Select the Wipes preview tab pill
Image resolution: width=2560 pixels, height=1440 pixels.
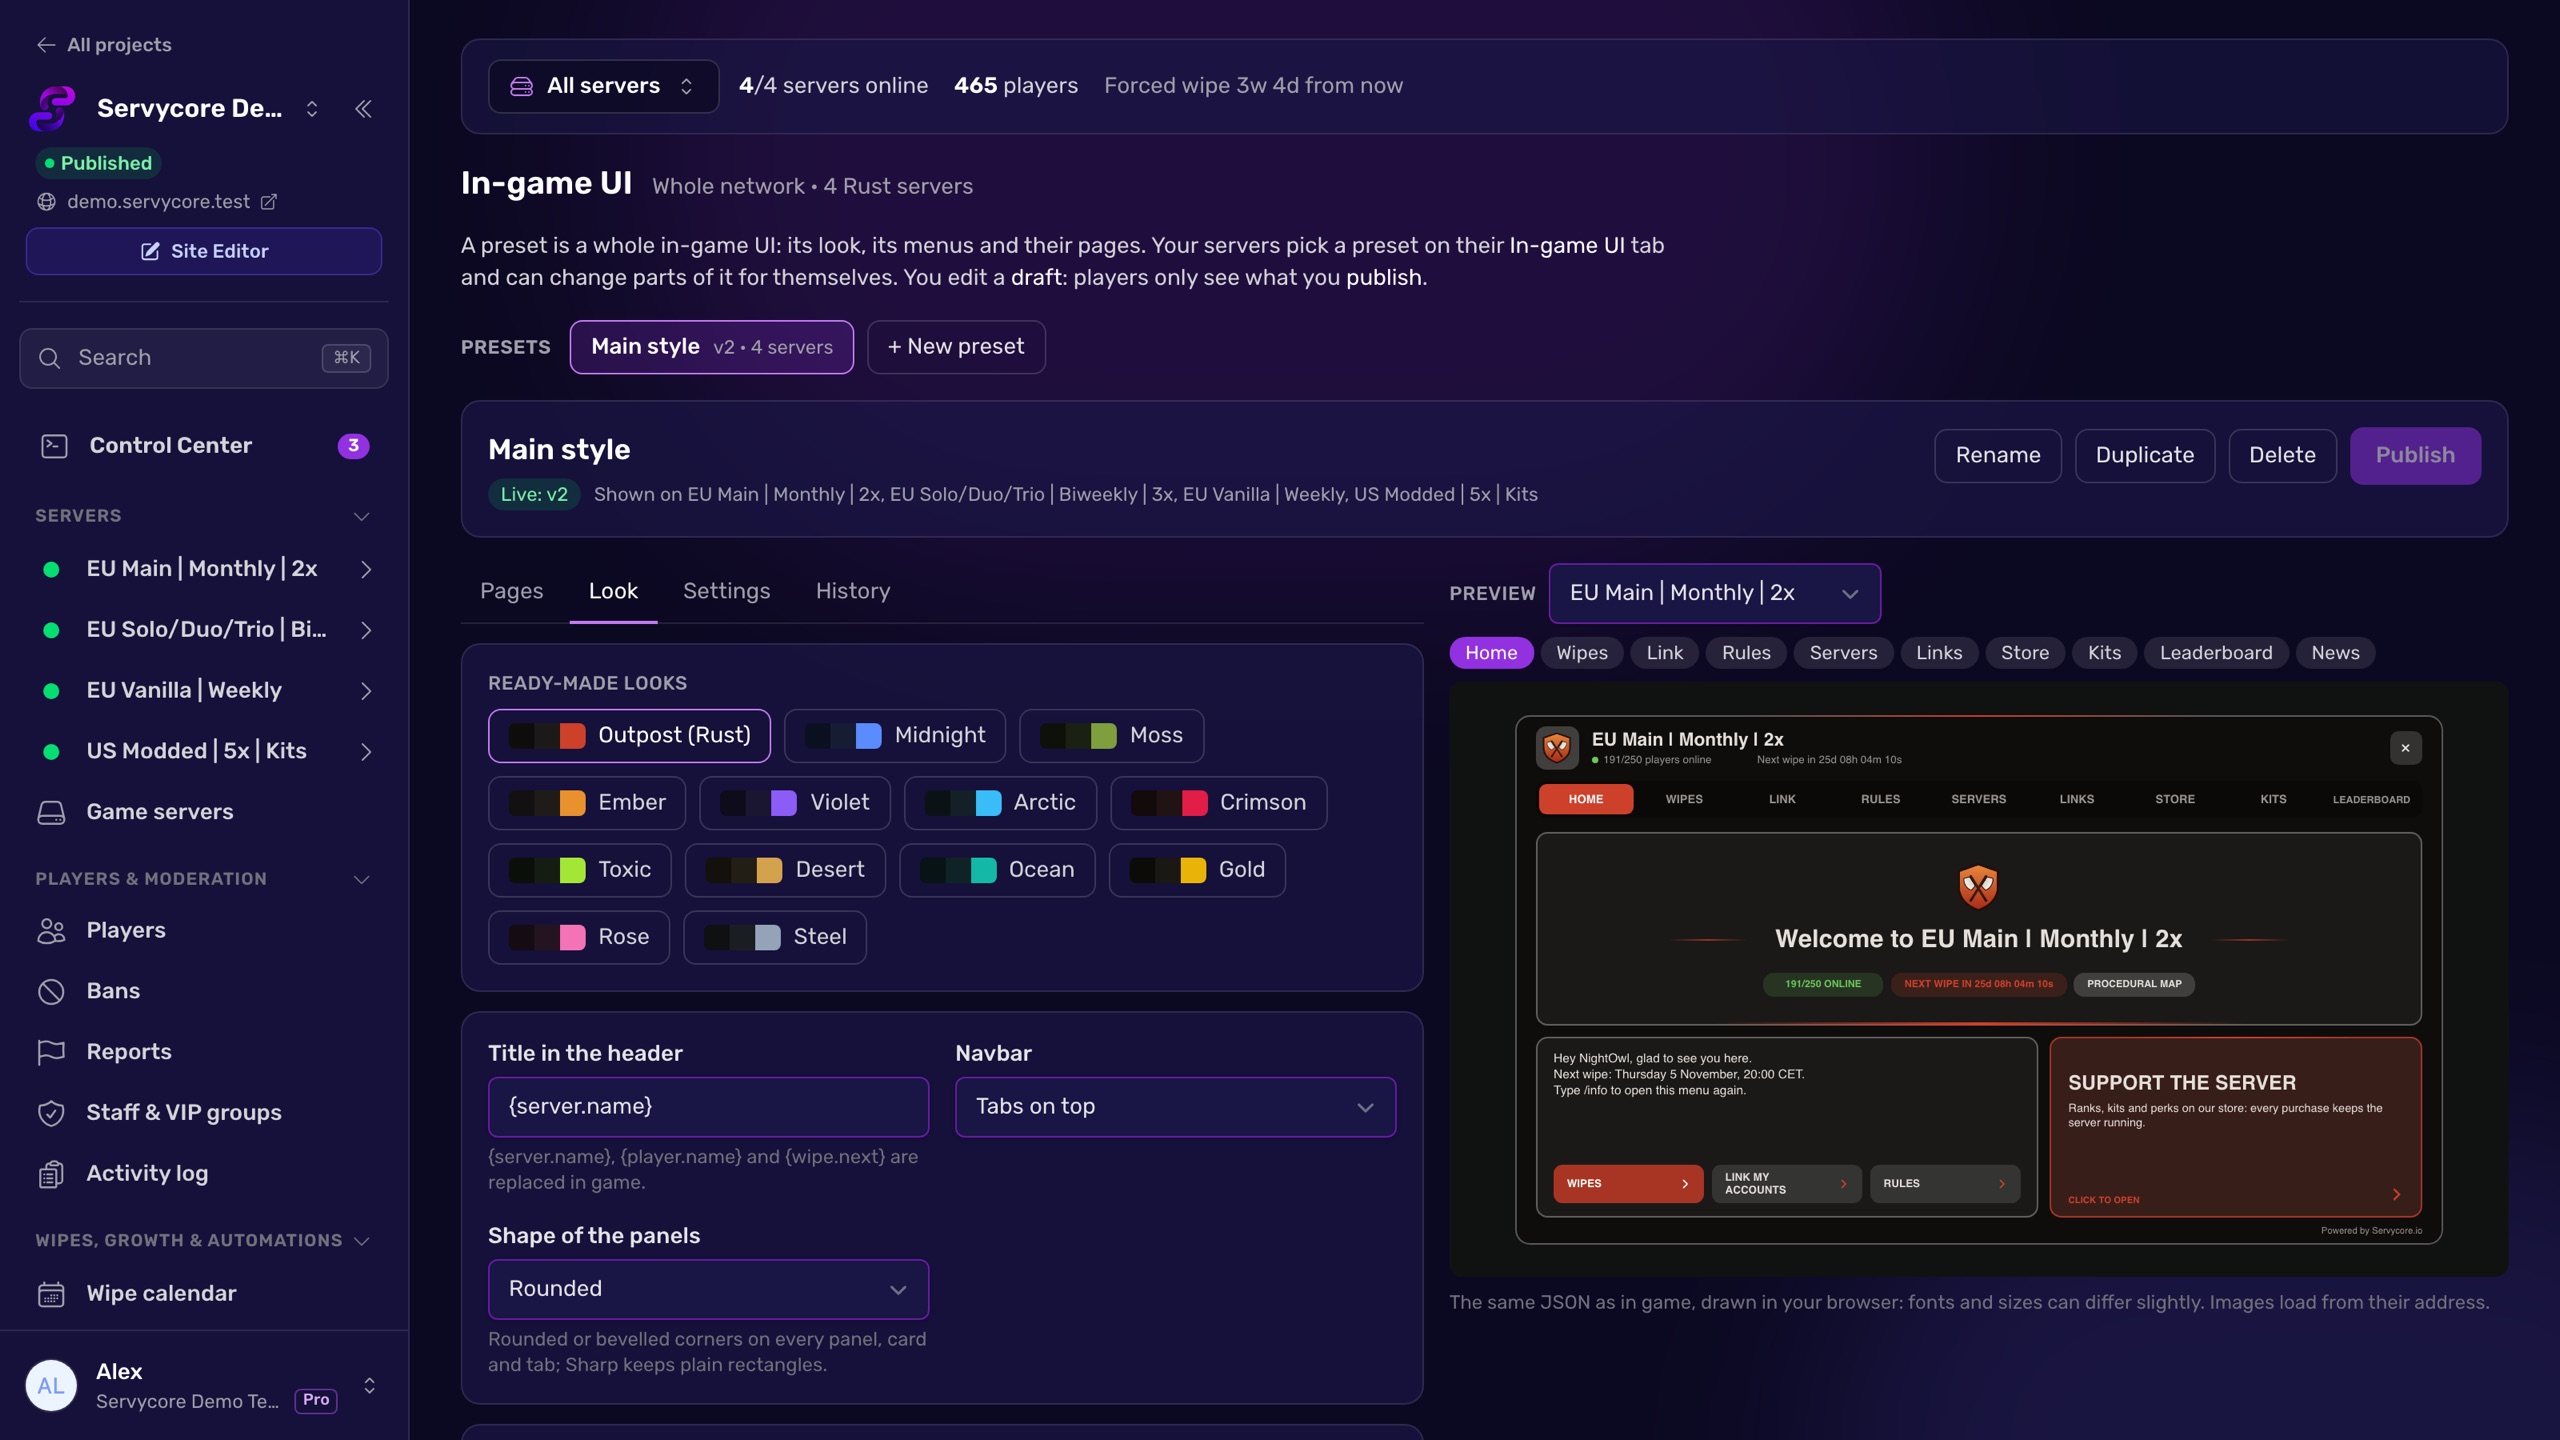(1582, 653)
